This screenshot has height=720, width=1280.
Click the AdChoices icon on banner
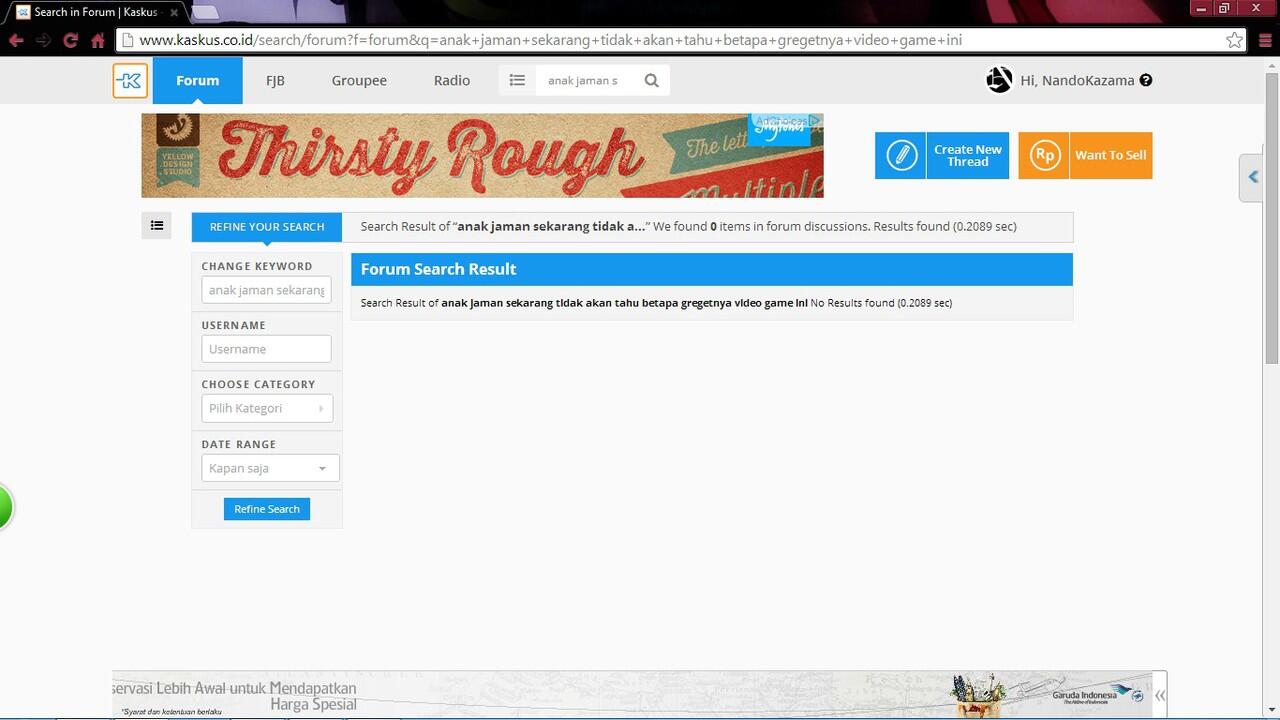pos(815,121)
